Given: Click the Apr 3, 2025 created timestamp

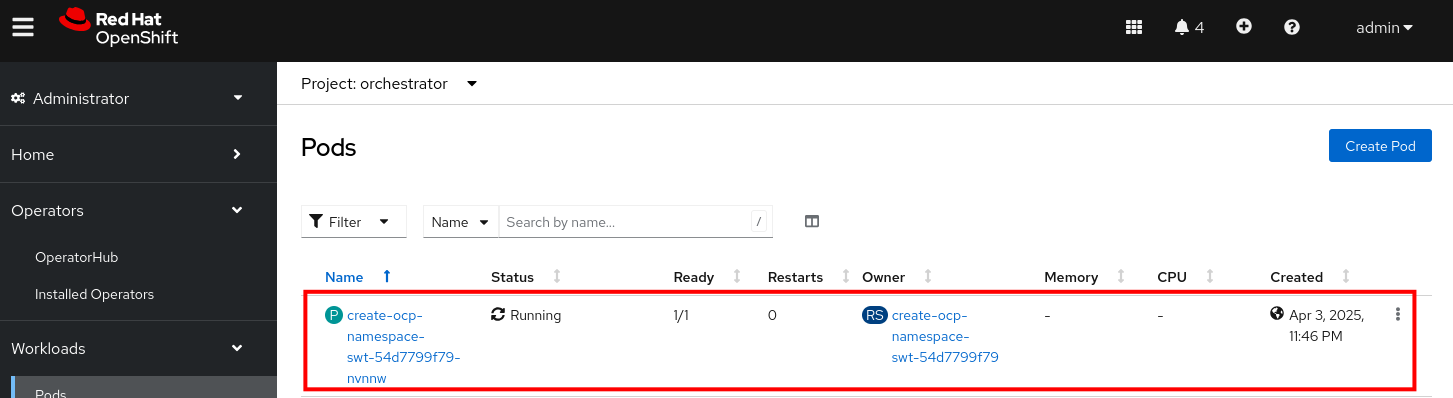Looking at the screenshot, I should [x=1326, y=326].
